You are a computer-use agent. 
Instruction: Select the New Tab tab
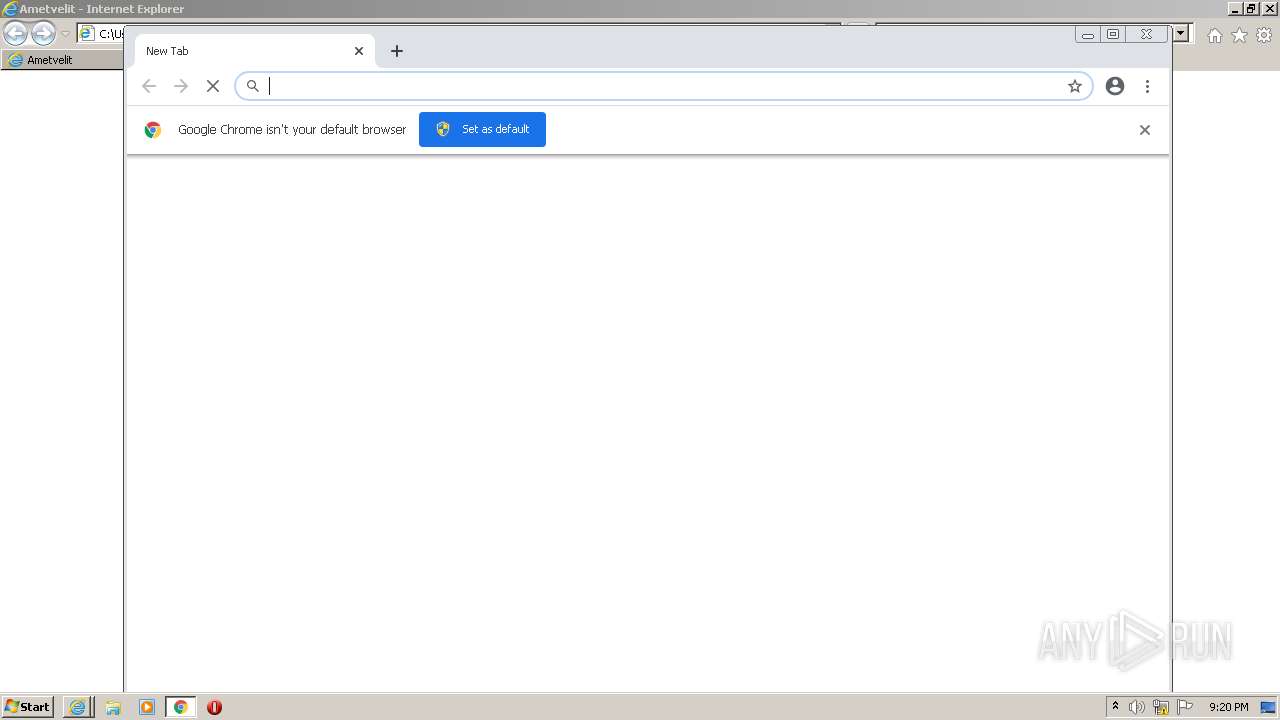pos(255,51)
